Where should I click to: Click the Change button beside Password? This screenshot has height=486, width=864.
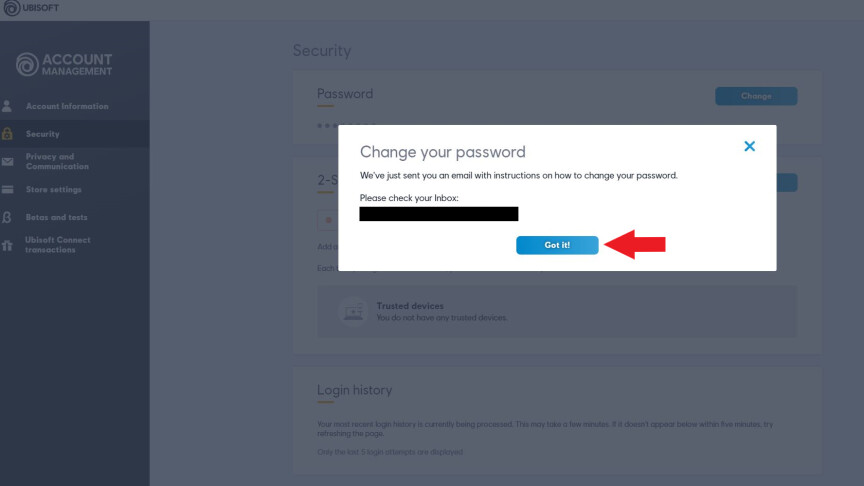point(756,96)
